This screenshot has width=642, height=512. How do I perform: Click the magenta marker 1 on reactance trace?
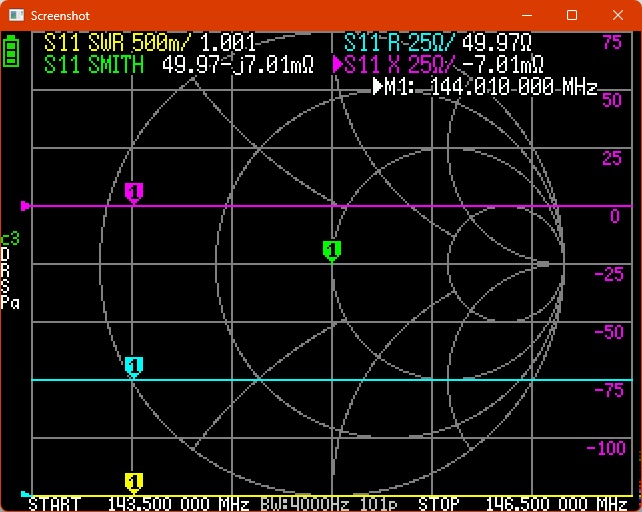pos(134,191)
